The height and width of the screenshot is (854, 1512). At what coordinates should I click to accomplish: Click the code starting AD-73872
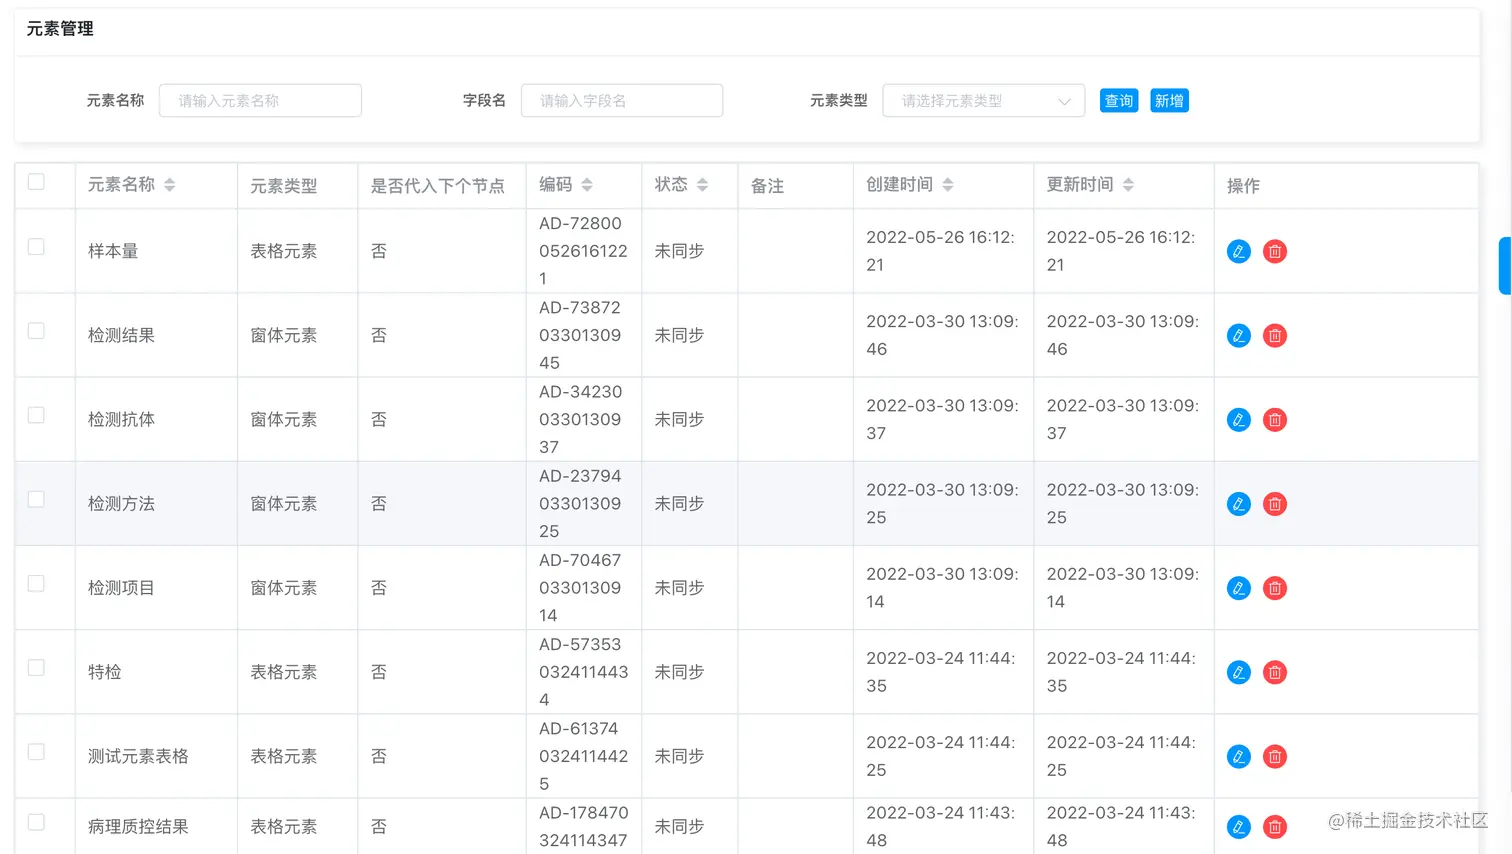pos(580,335)
